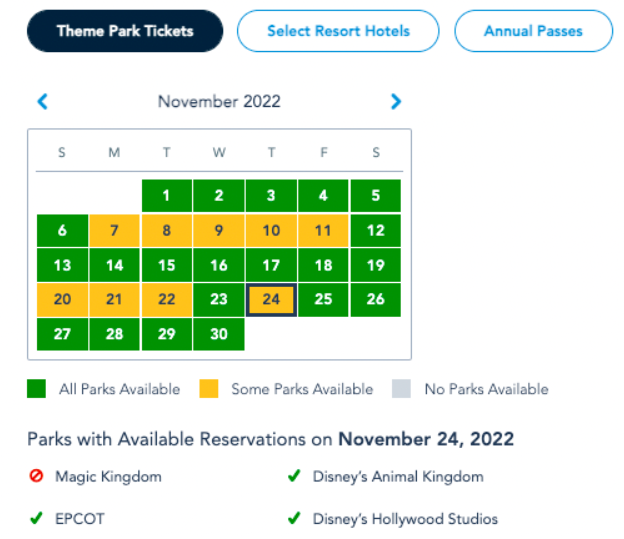Click the checkmark beside Disney's Animal Kingdom
This screenshot has height=539, width=624.
coord(294,477)
